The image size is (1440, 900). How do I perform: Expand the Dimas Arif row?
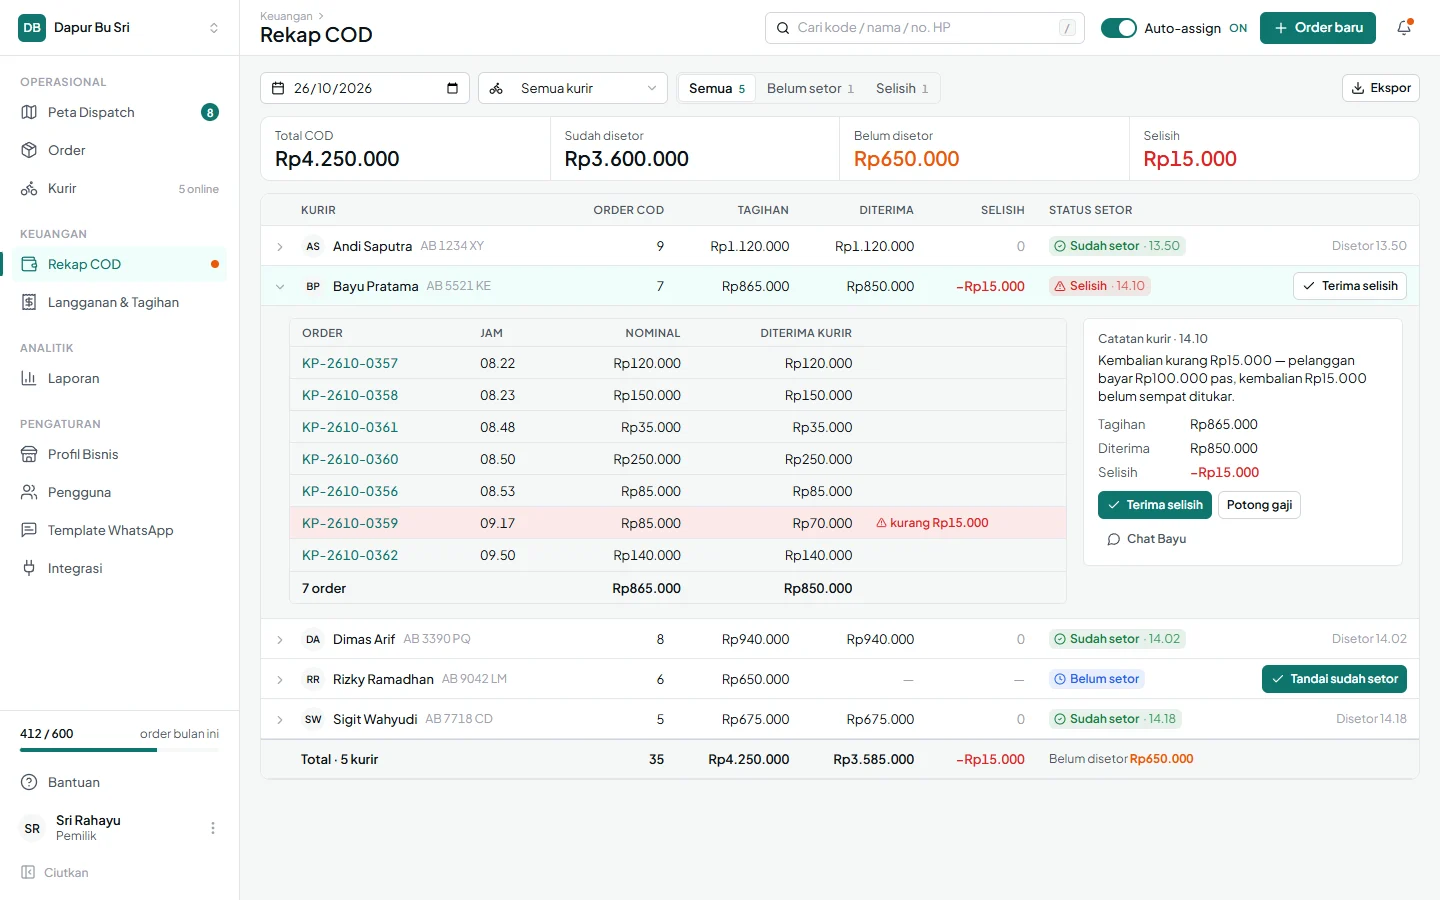(x=280, y=639)
